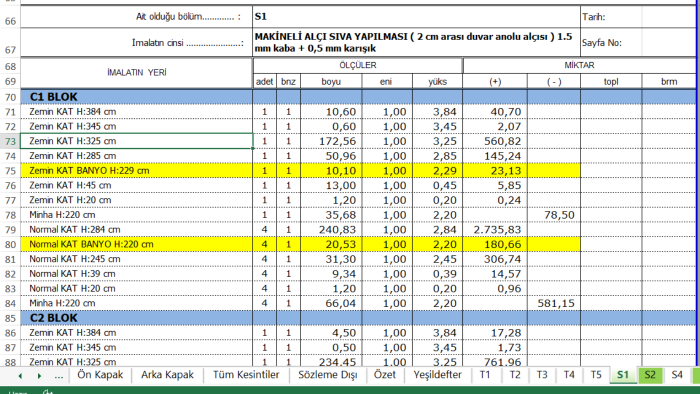Open hidden sheets list via ellipsis button

(58, 376)
